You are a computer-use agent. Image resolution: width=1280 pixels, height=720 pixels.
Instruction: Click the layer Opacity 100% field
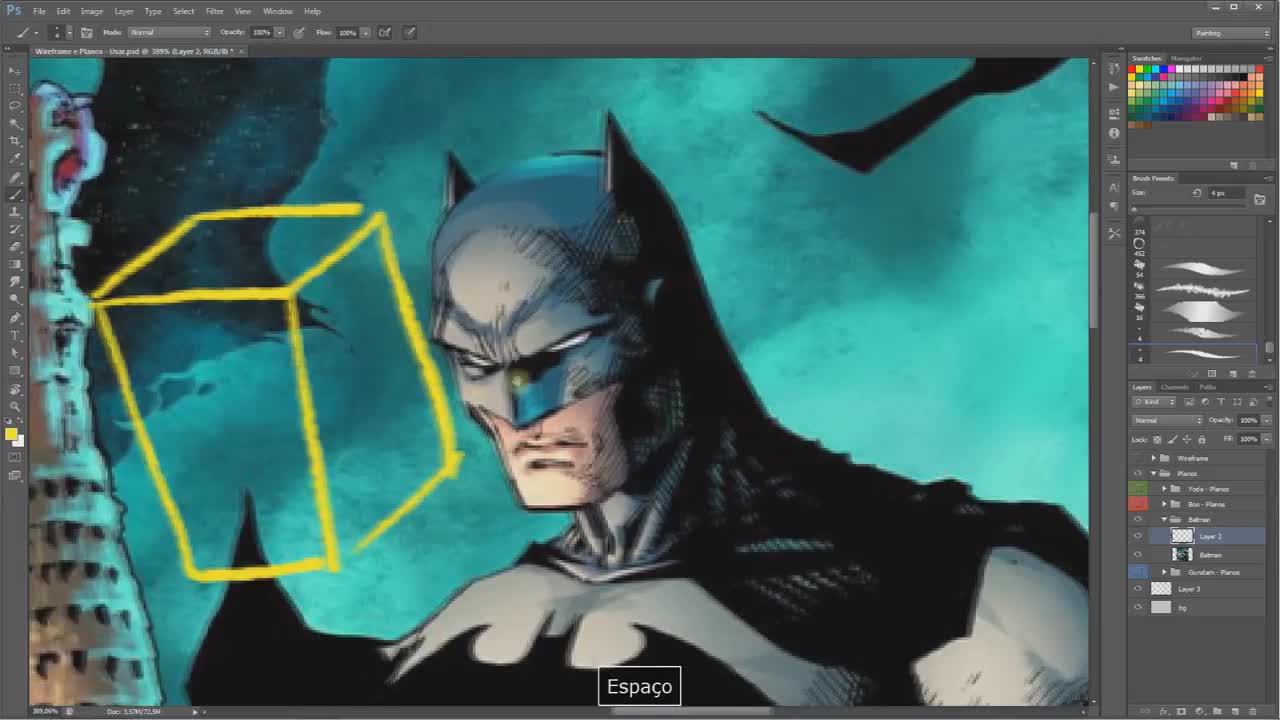(1248, 420)
